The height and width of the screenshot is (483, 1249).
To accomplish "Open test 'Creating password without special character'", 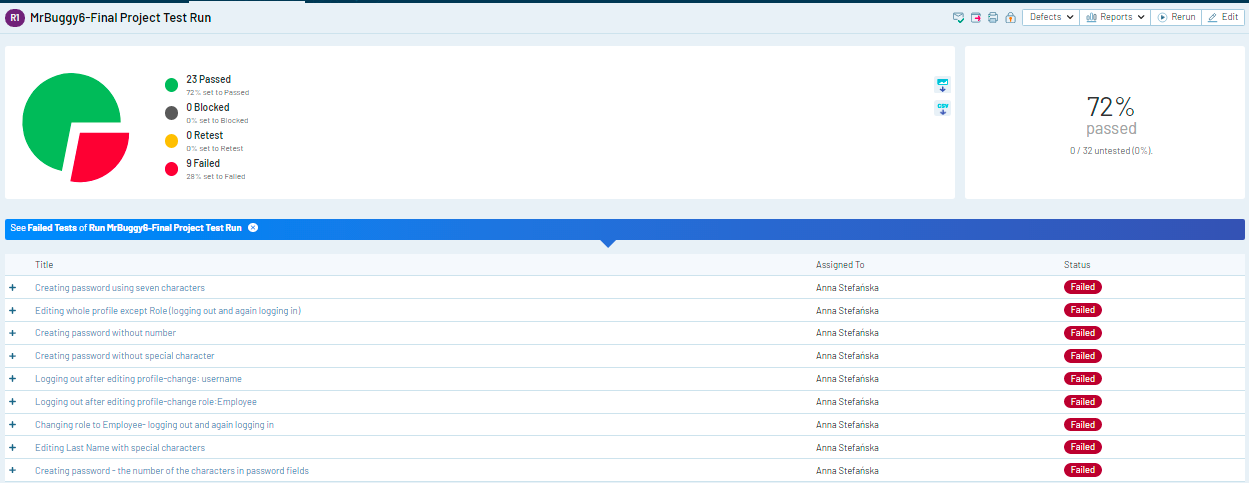I will 125,356.
